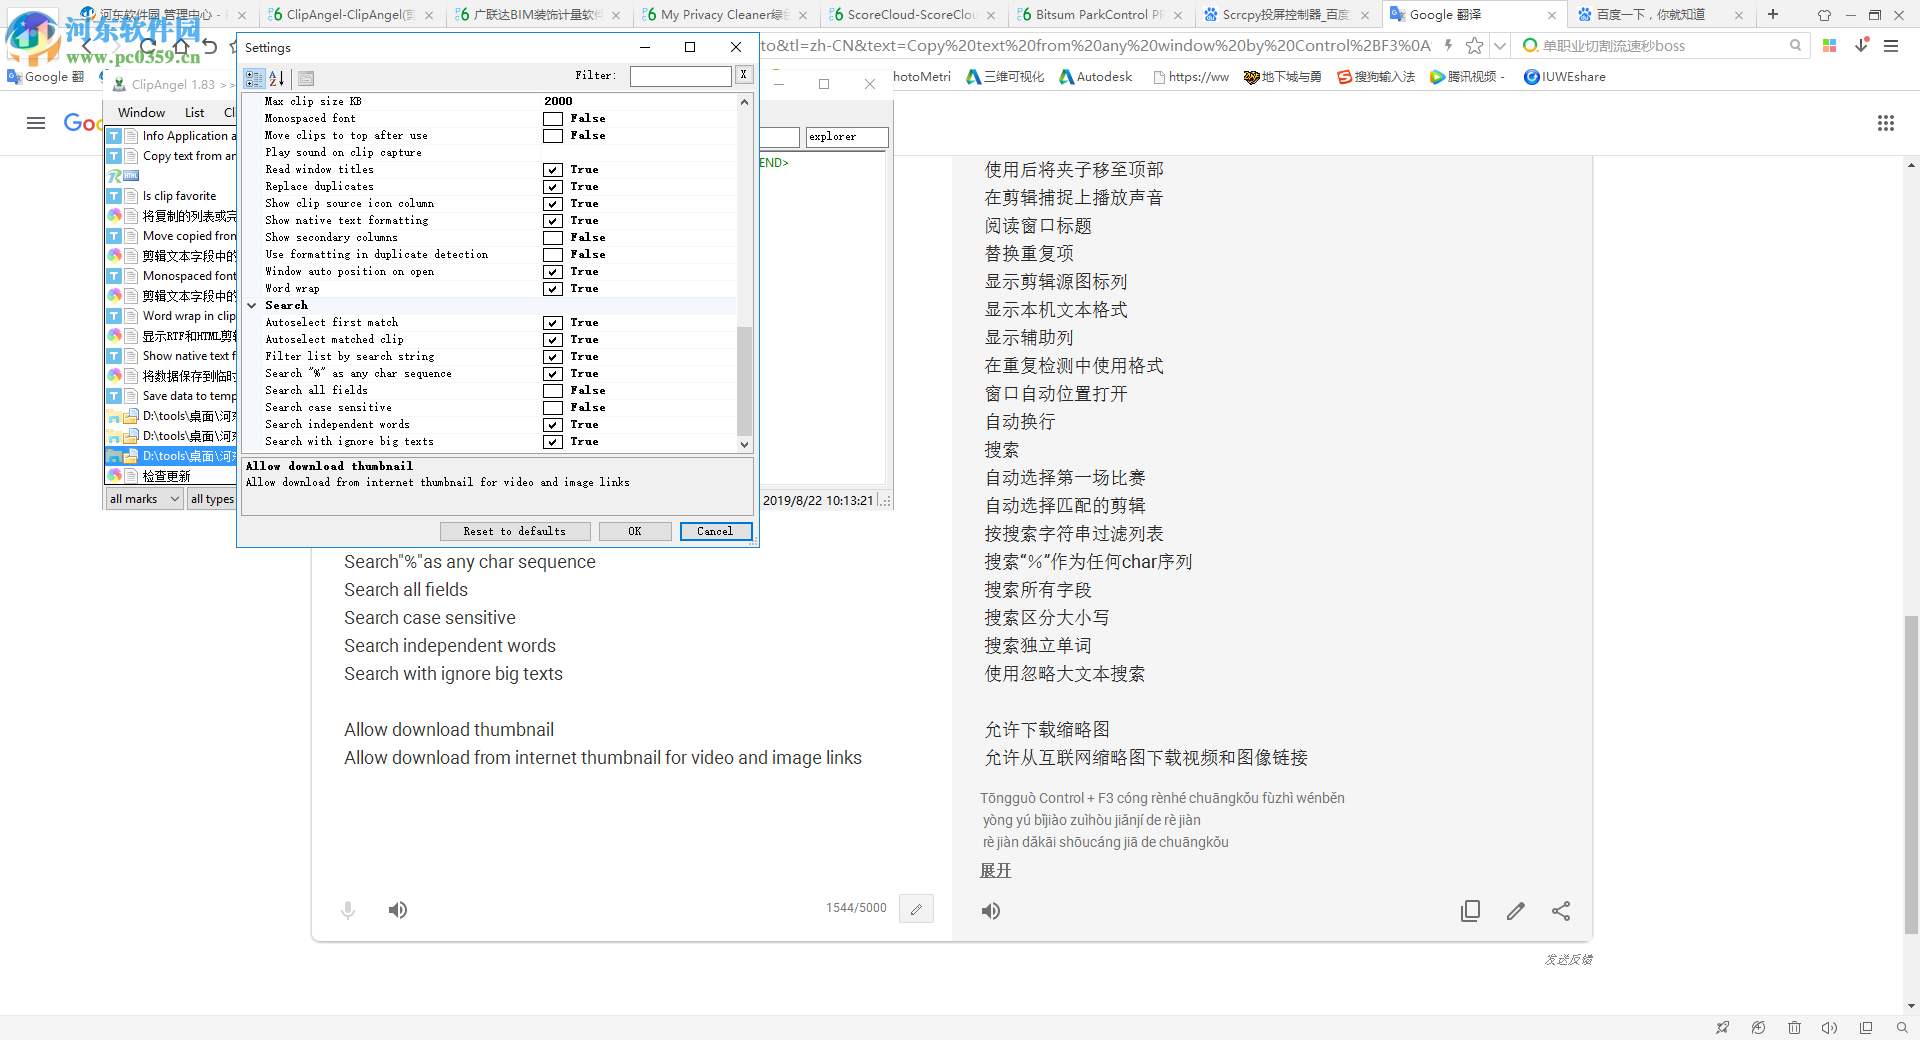Activate voice input microphone in Google Translate
1920x1040 pixels.
coord(347,910)
